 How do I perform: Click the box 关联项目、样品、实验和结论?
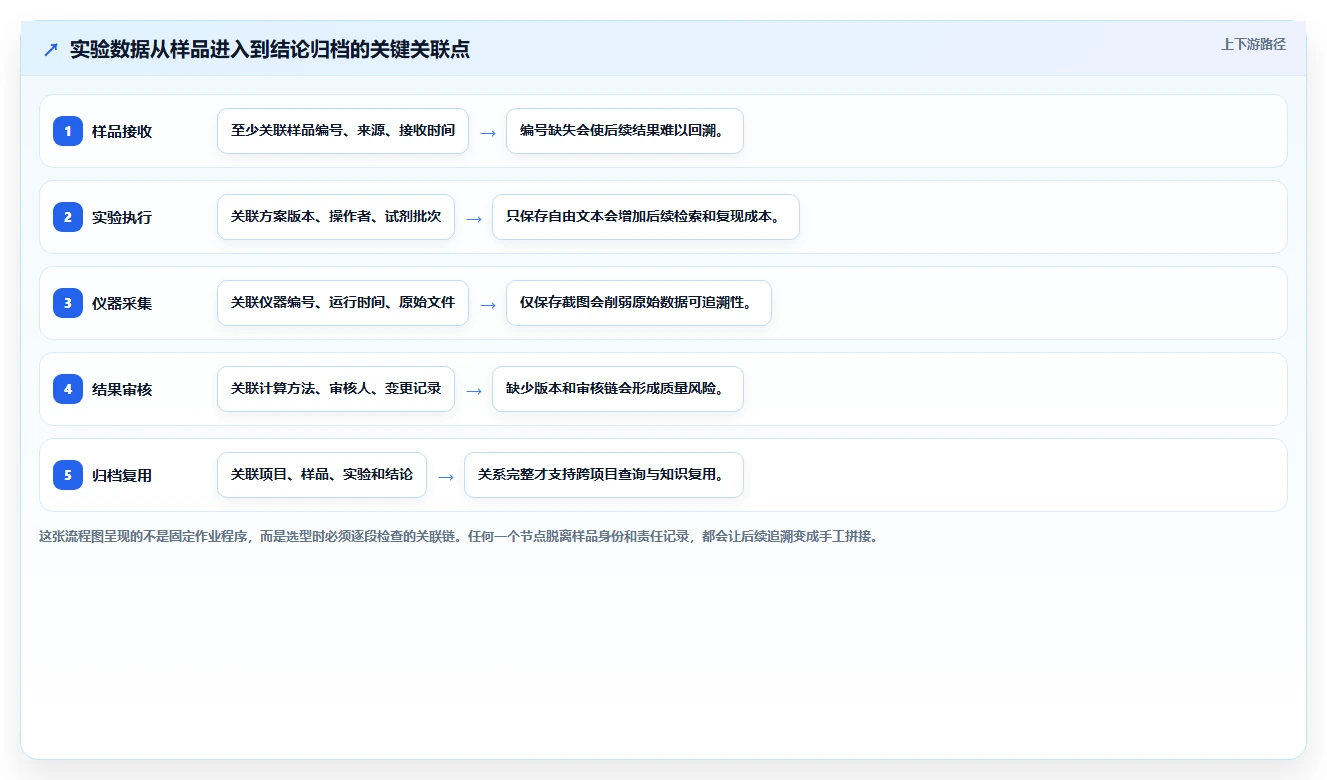click(x=322, y=475)
